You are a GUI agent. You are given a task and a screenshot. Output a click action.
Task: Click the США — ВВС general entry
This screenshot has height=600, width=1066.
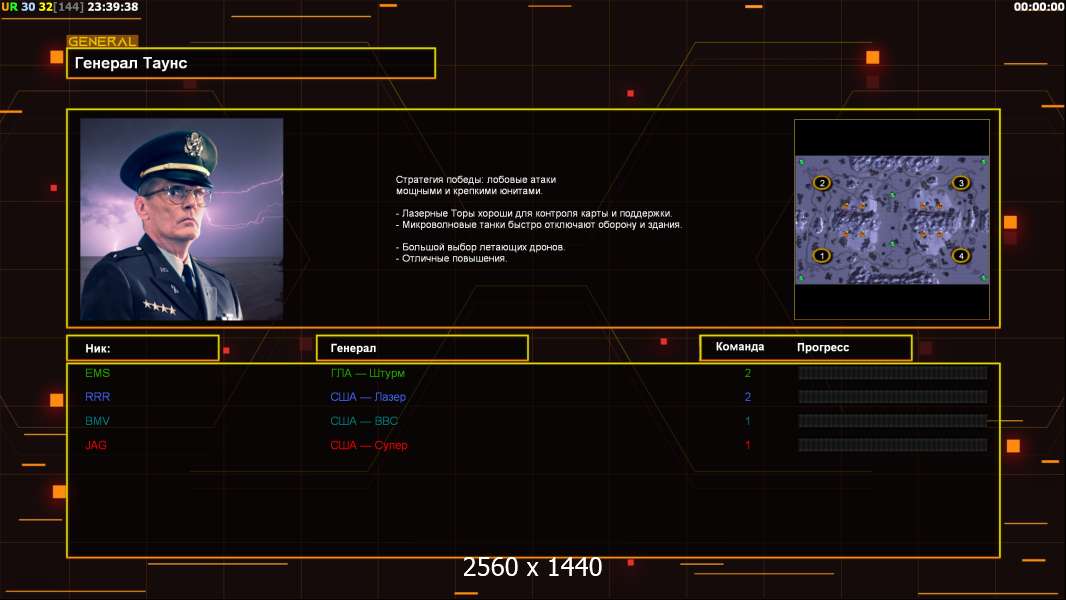[x=364, y=421]
